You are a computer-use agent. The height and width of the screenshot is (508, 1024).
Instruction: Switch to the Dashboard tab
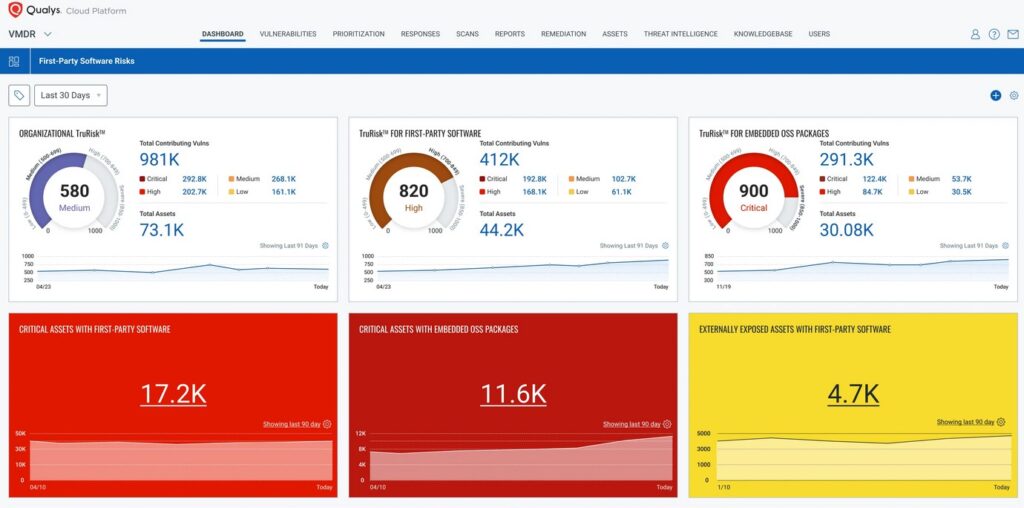[223, 34]
